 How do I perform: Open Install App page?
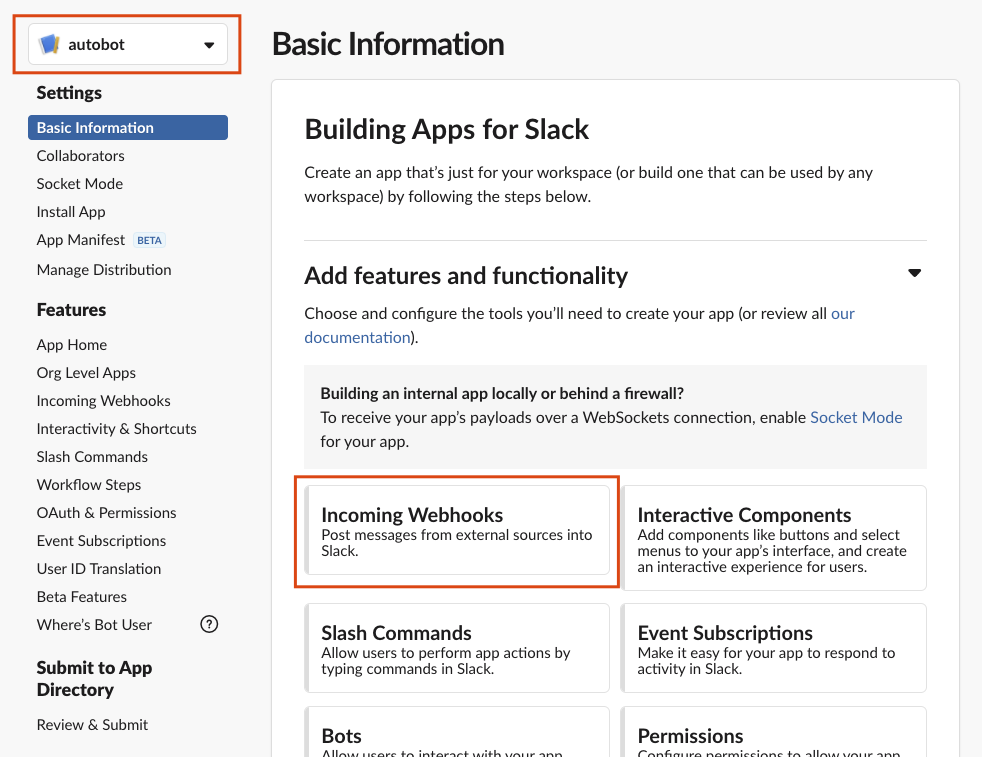pos(71,212)
